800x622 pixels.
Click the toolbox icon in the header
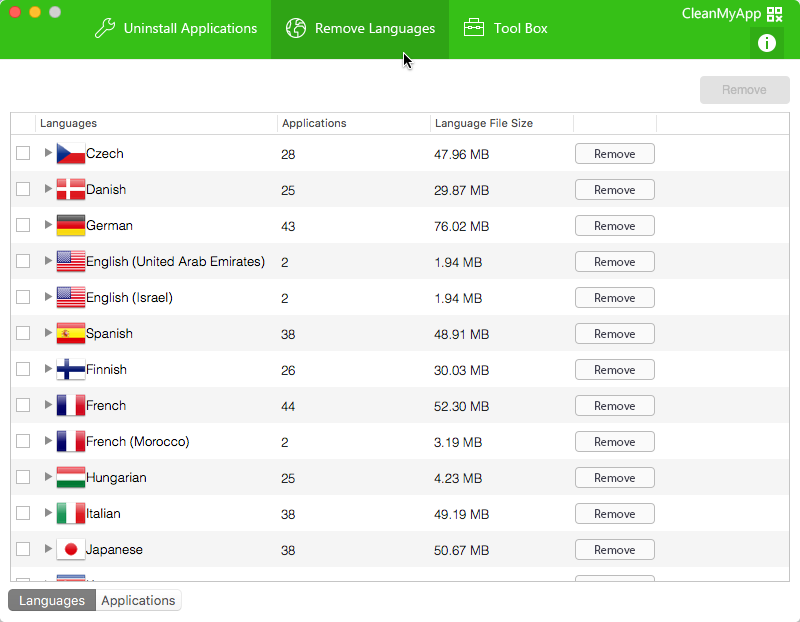474,28
